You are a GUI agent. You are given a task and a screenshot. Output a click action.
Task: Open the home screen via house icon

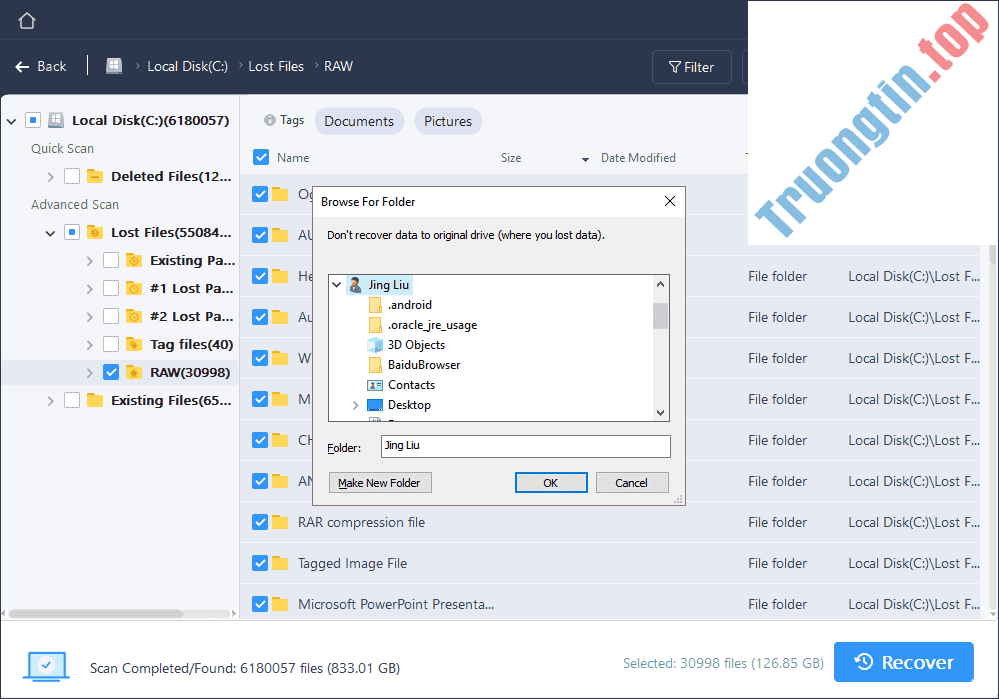(26, 19)
